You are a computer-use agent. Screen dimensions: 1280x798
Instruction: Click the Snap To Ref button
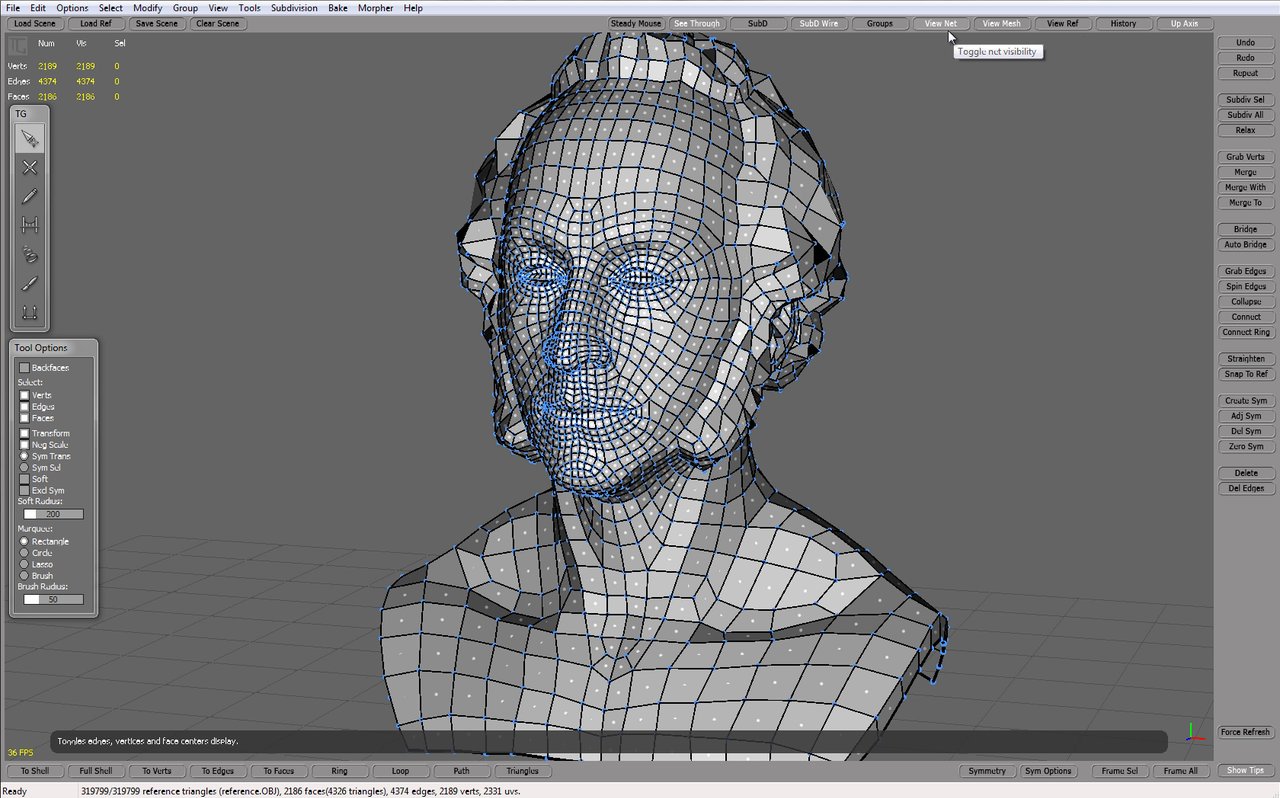pos(1245,374)
